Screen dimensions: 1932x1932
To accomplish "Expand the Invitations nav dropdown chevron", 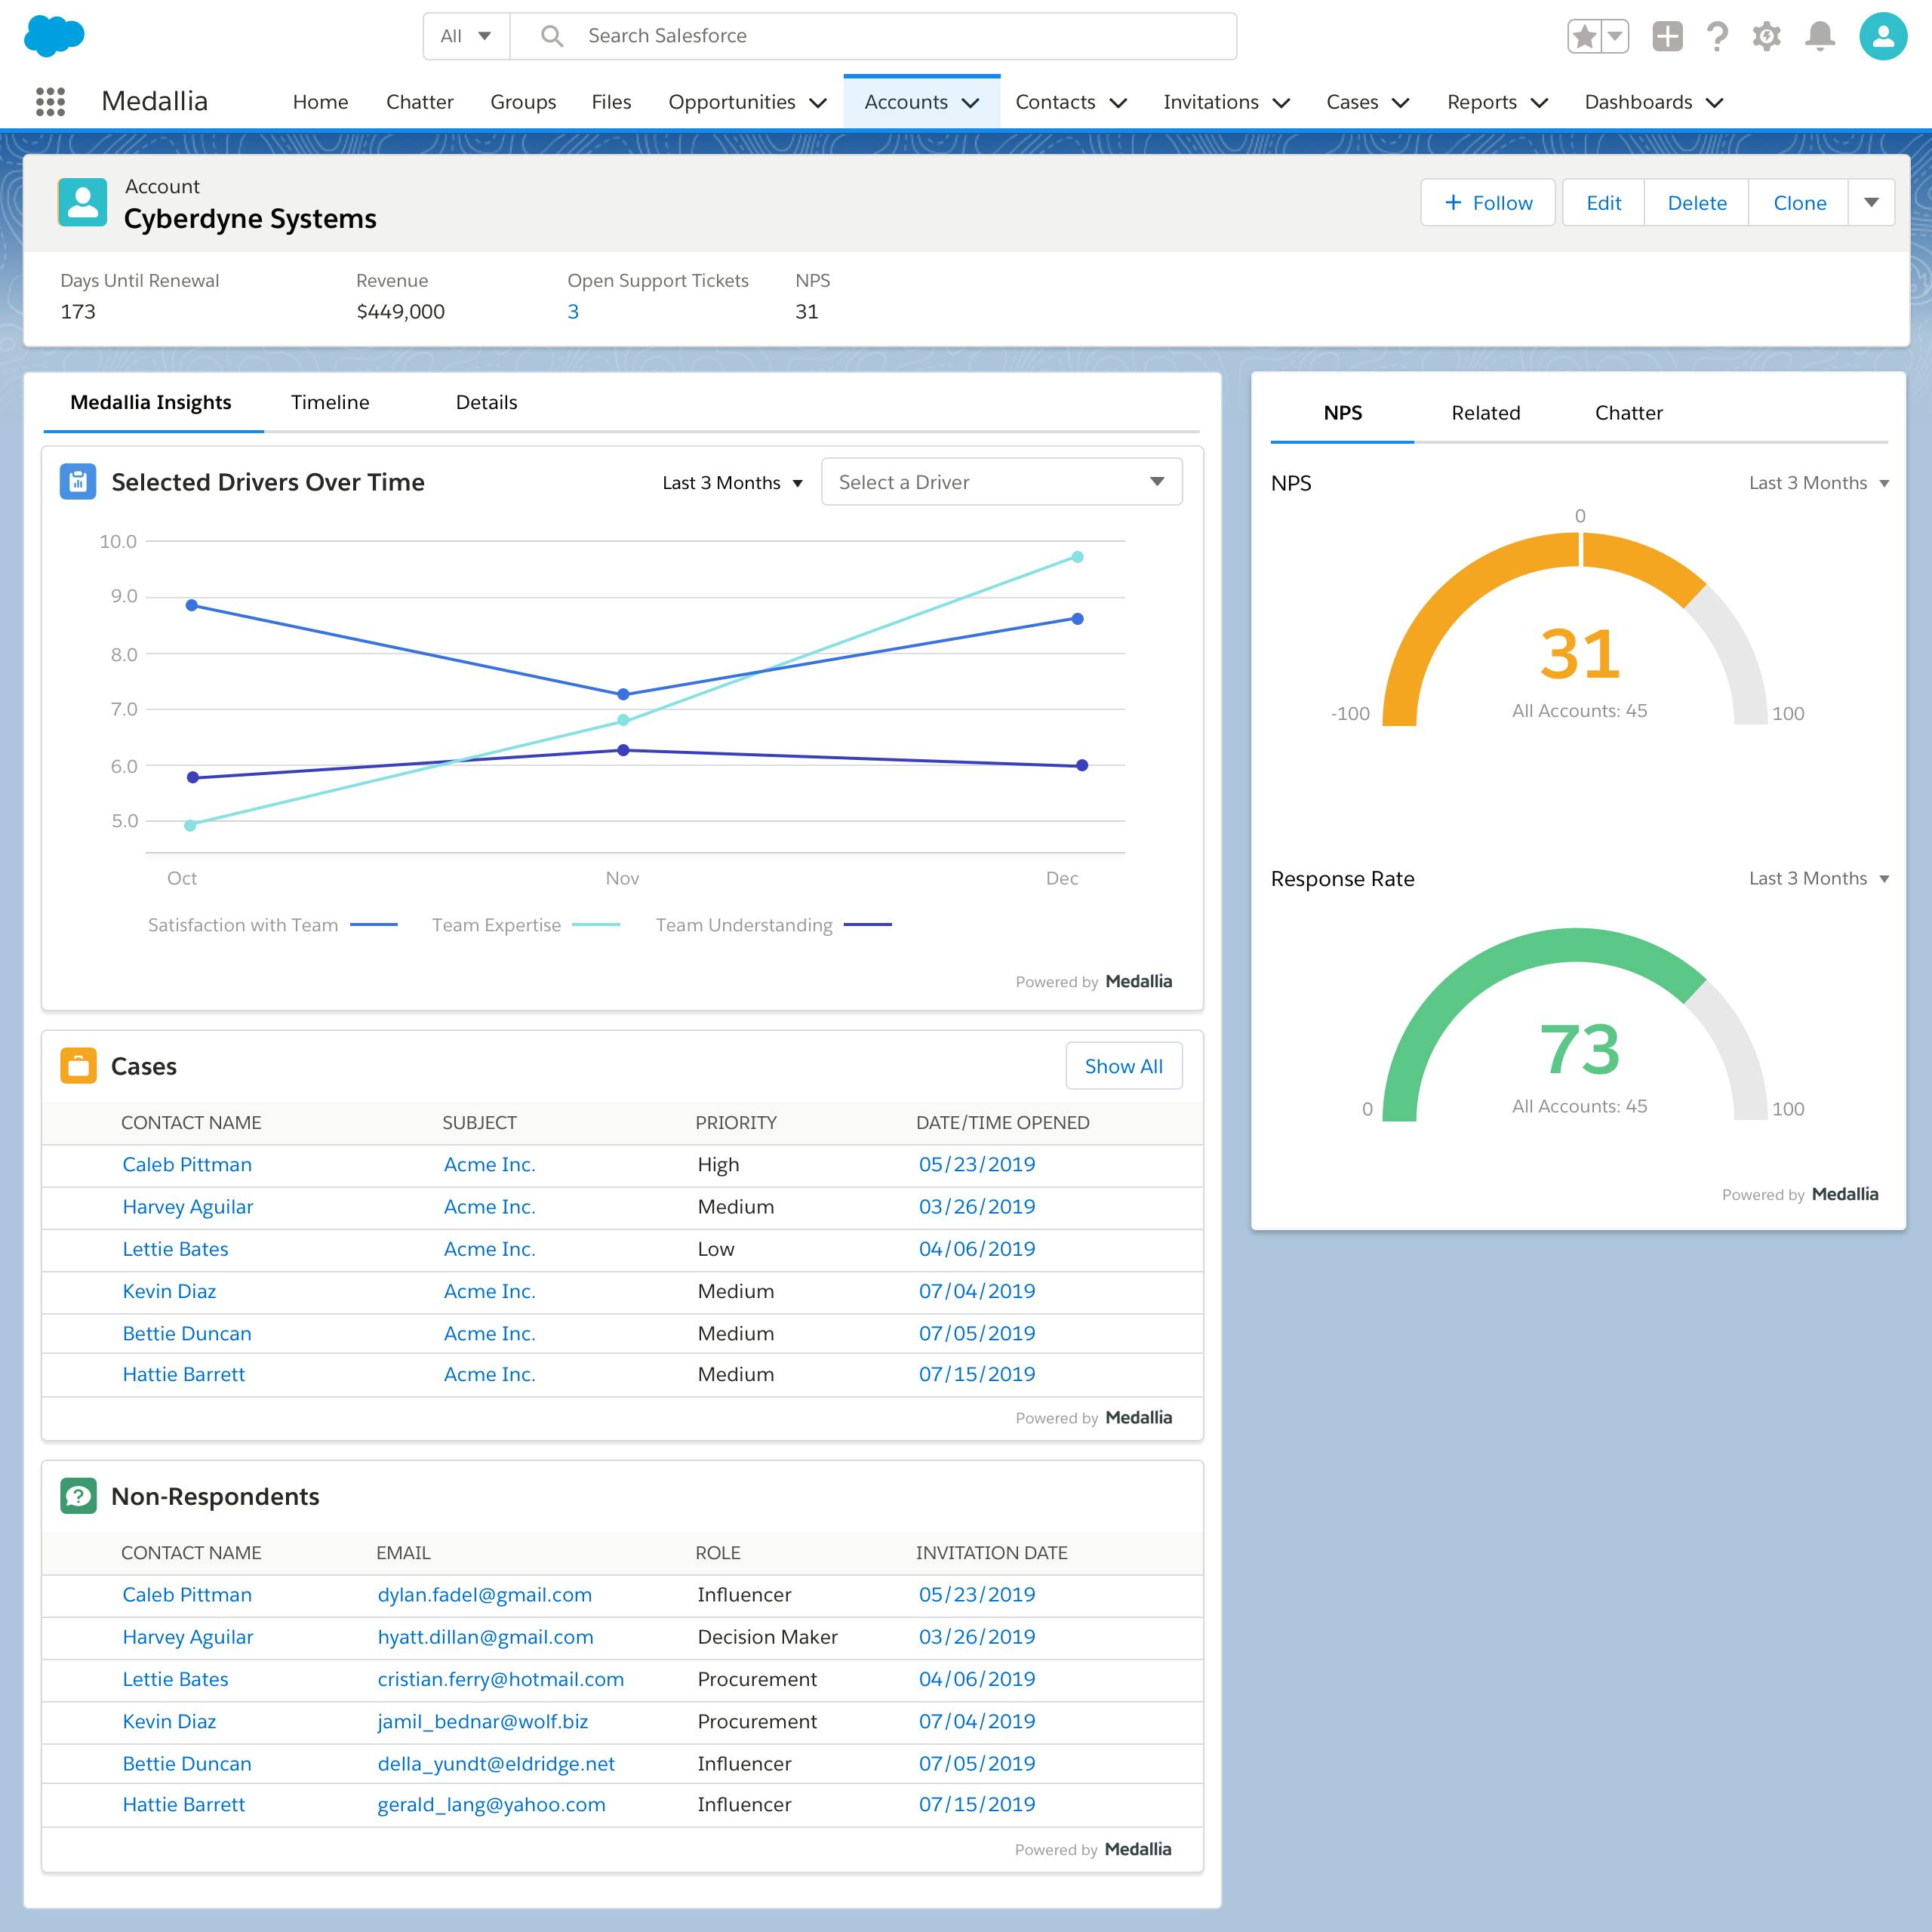I will [1281, 103].
